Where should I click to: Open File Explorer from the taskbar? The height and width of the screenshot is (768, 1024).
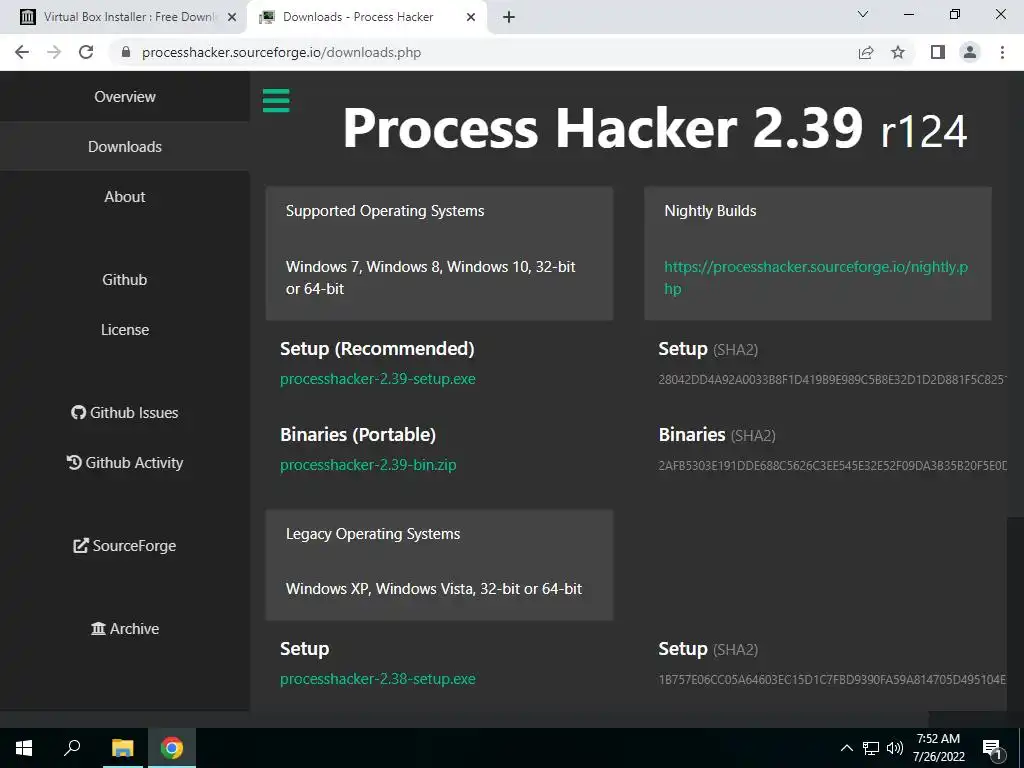coord(122,748)
